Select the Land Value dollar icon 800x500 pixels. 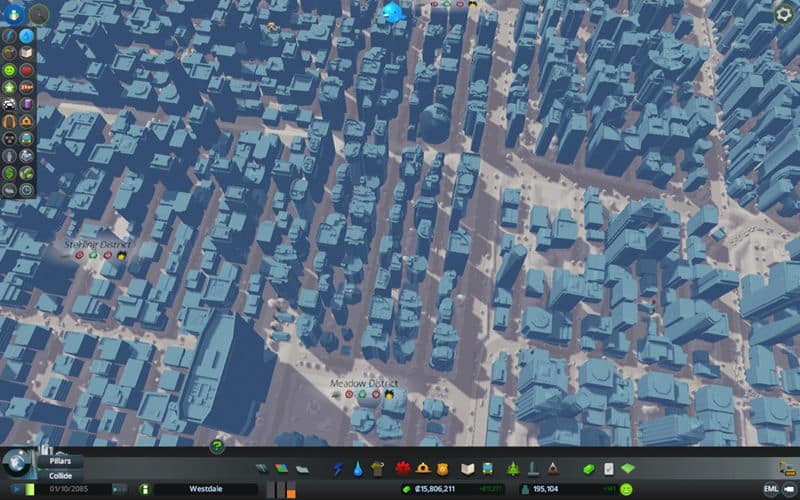pyautogui.click(x=10, y=173)
